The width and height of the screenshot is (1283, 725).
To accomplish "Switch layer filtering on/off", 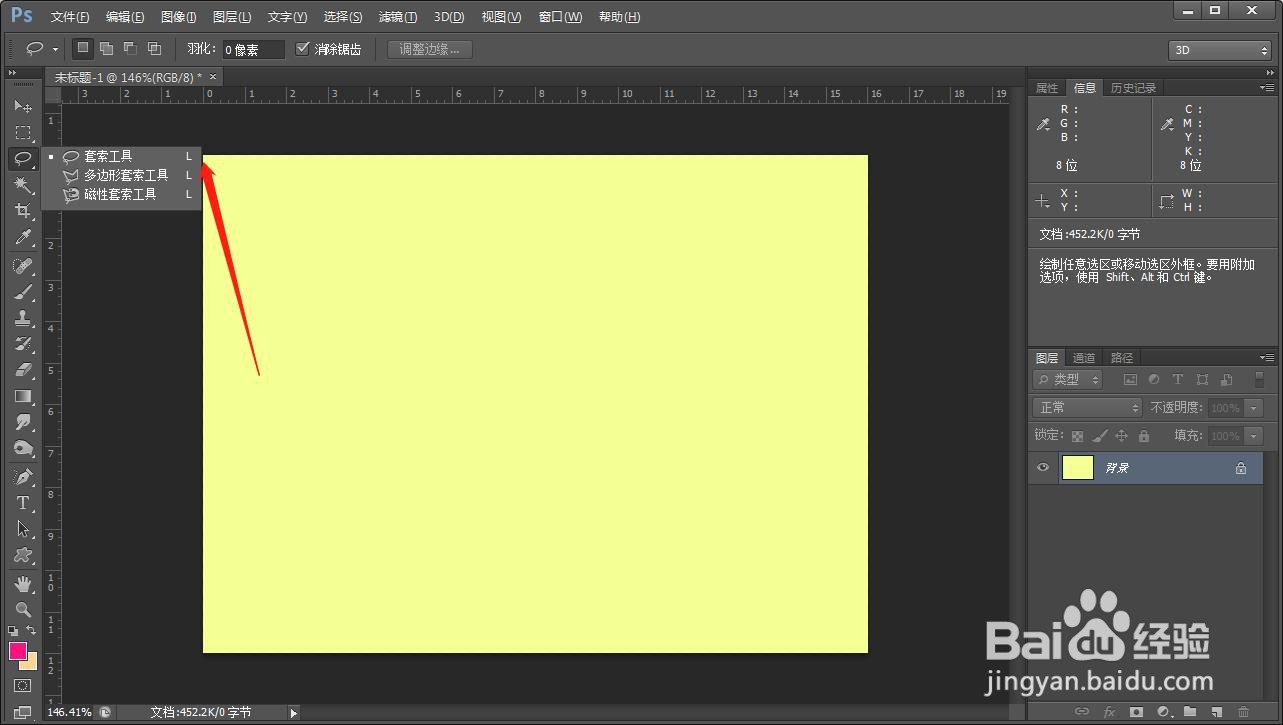I will pyautogui.click(x=1259, y=380).
